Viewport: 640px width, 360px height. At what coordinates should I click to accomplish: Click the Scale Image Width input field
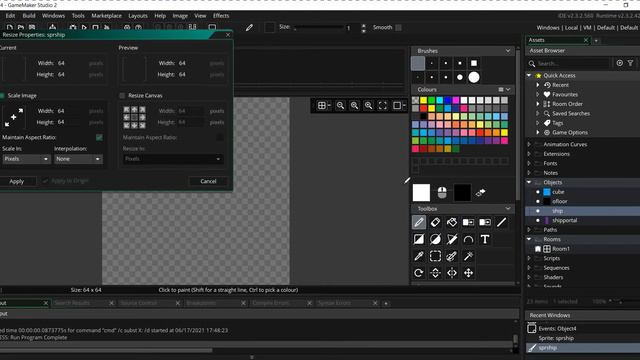[x=69, y=111]
